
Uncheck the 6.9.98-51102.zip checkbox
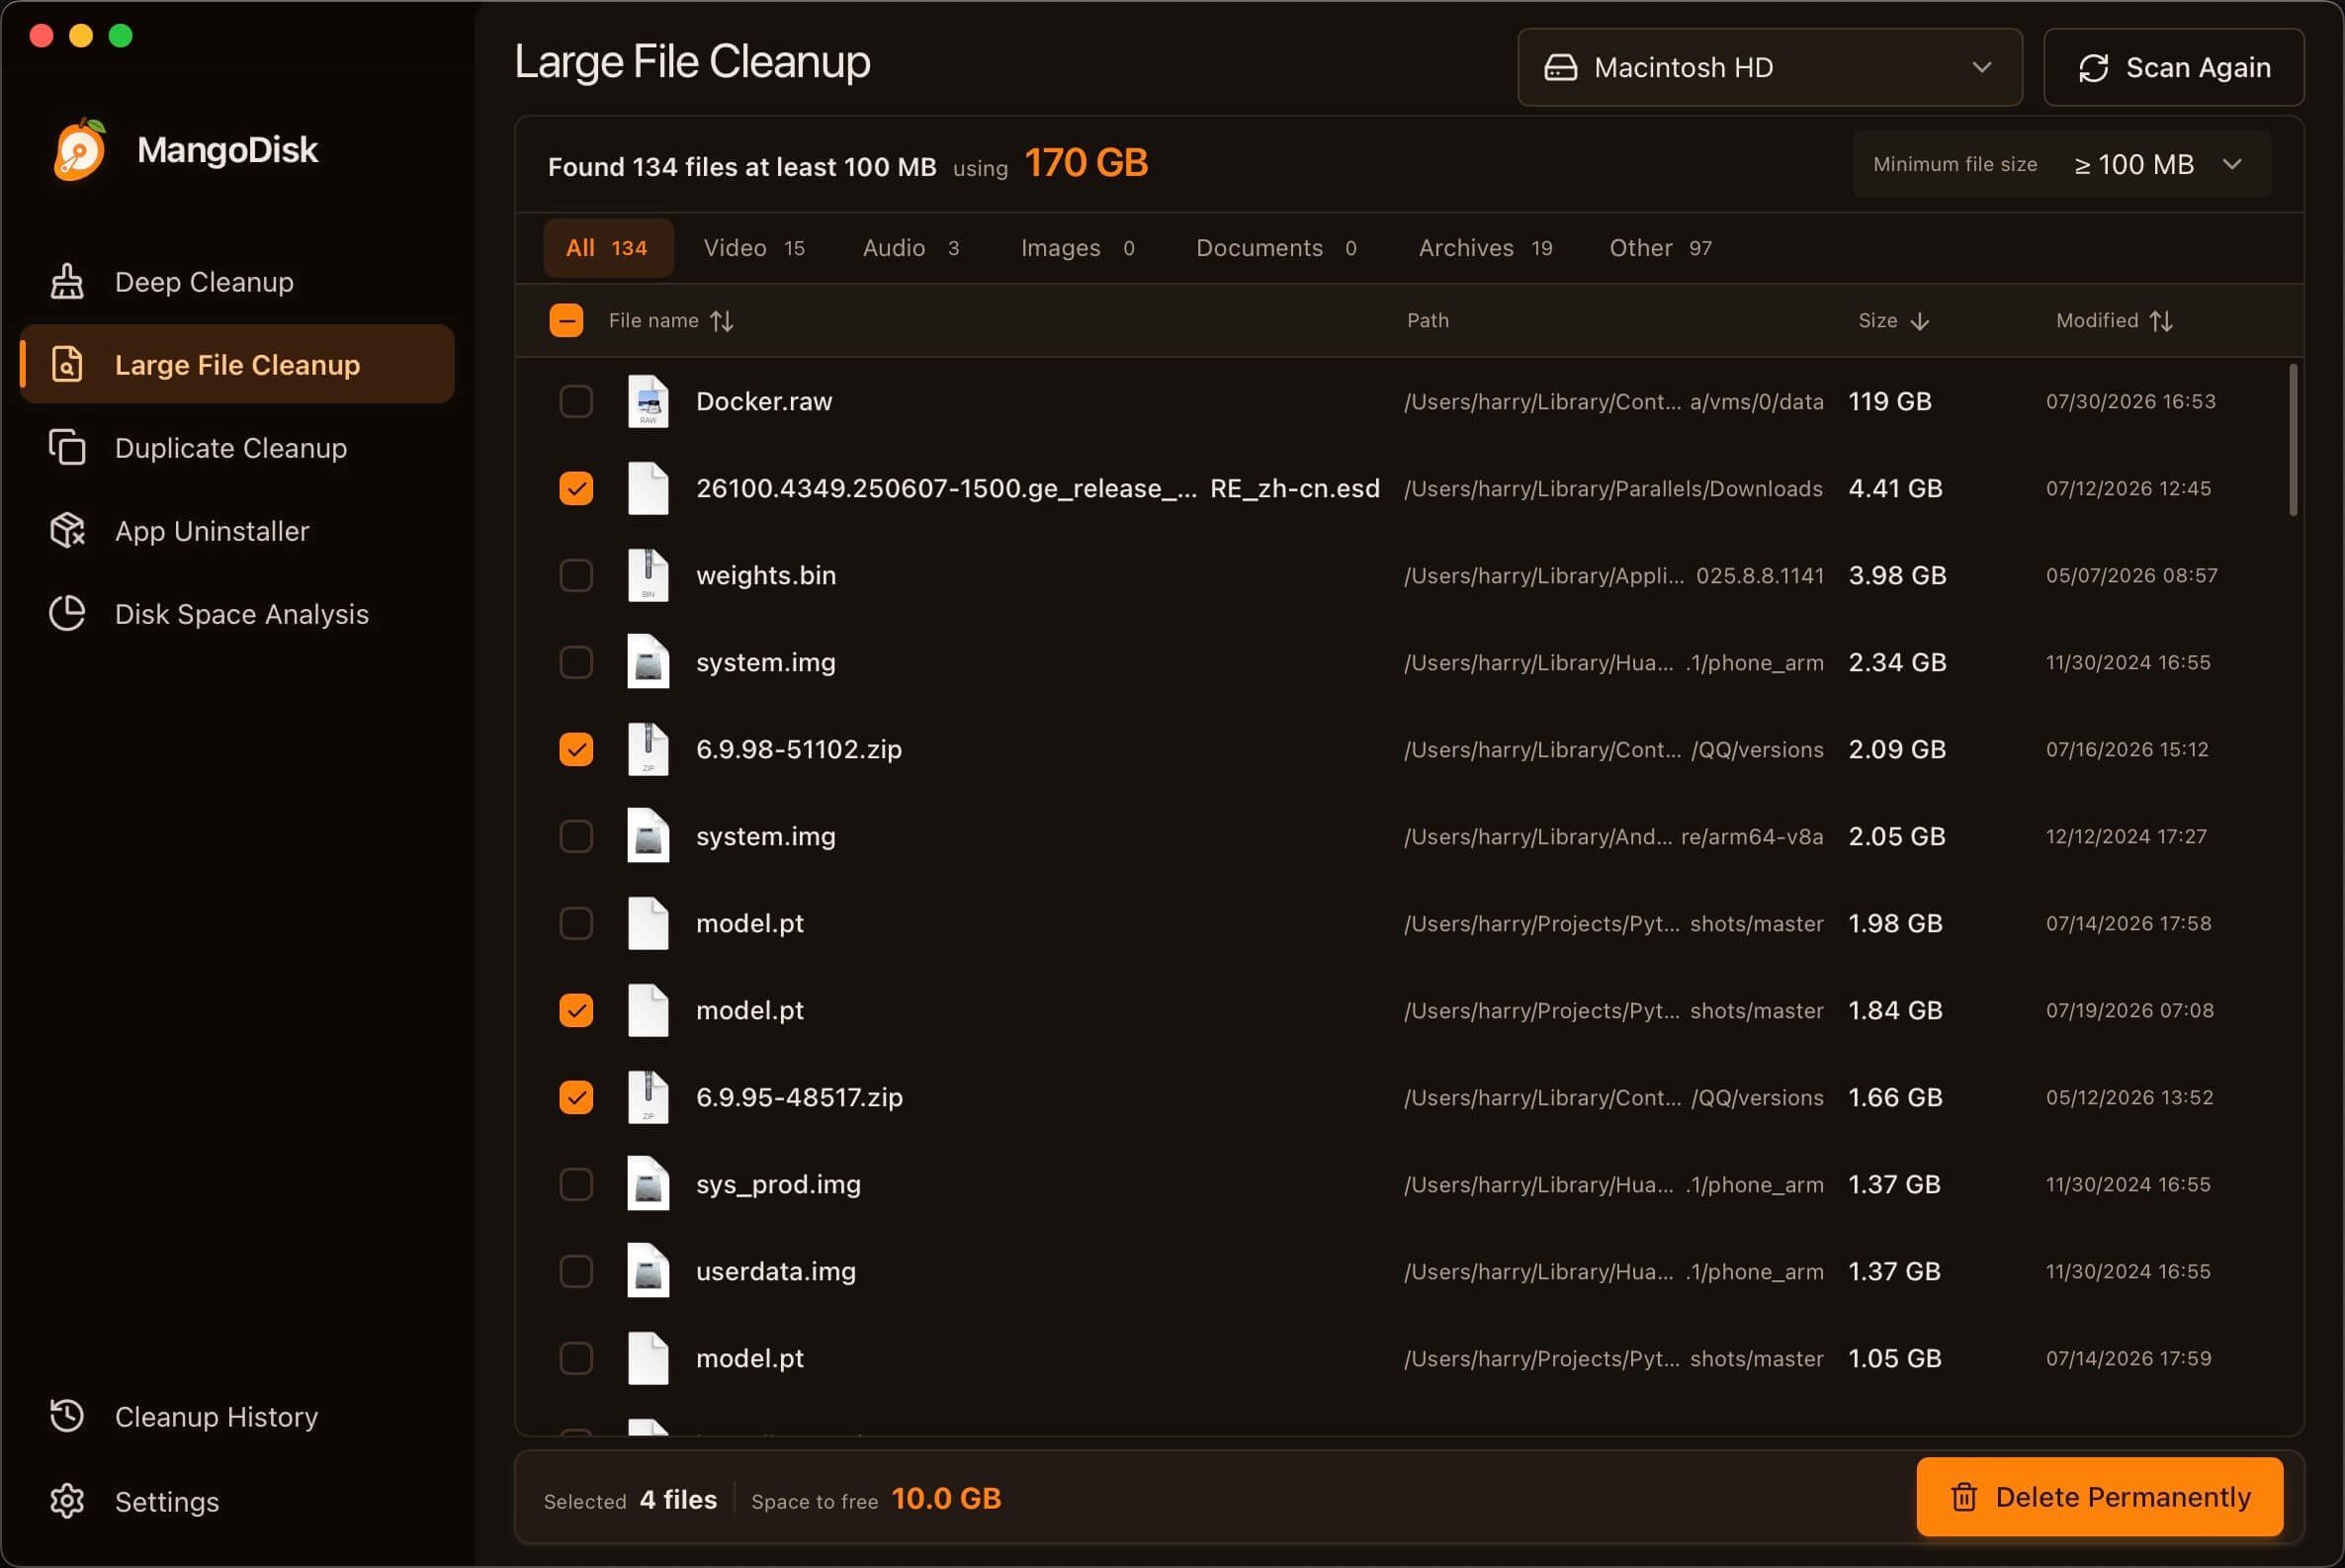(x=576, y=749)
